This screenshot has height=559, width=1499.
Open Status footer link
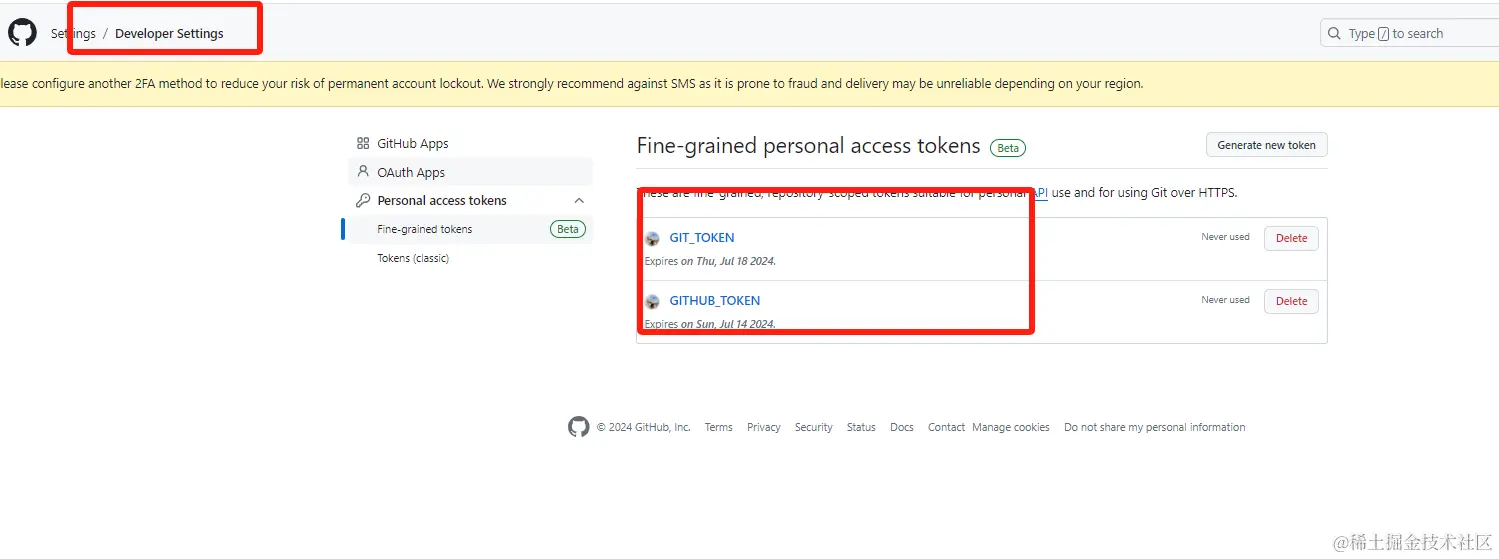[861, 427]
